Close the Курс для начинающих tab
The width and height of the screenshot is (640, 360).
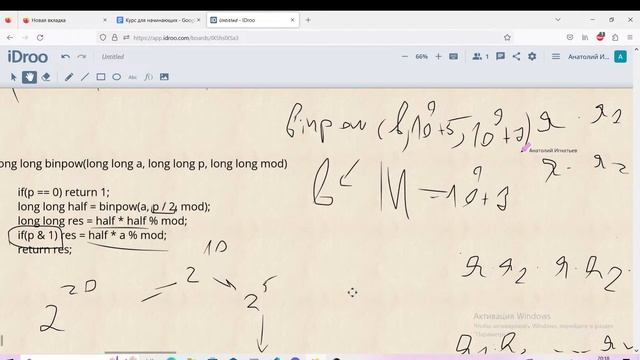tap(199, 20)
